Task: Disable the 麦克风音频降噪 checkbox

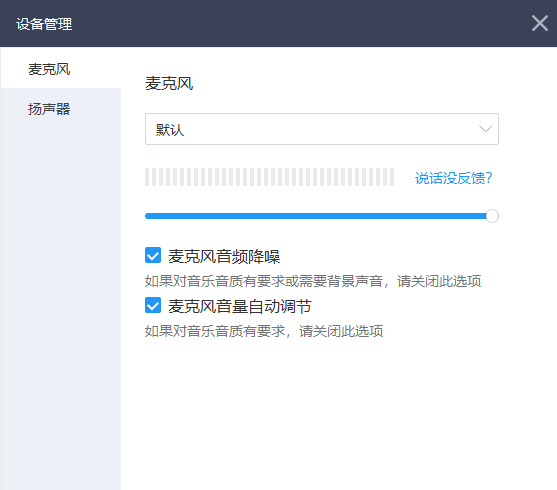Action: (x=153, y=255)
